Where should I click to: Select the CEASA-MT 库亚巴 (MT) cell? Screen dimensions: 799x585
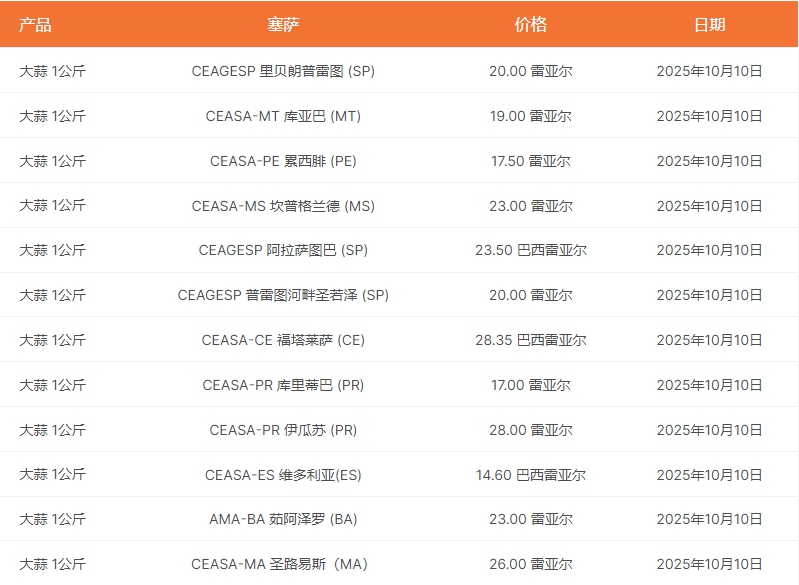(x=283, y=116)
